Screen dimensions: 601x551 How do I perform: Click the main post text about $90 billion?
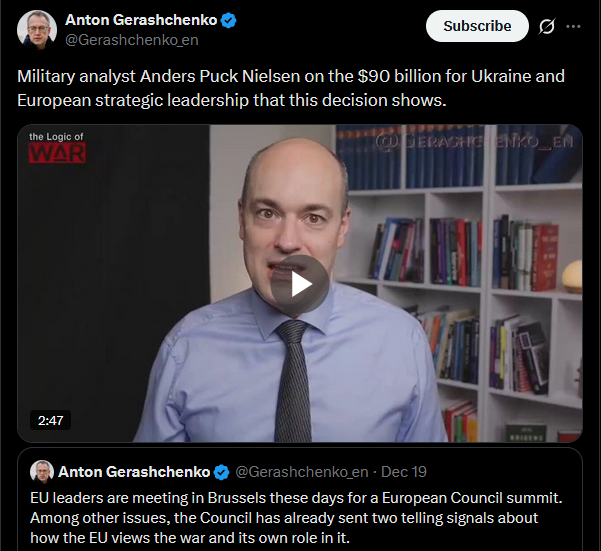coord(291,88)
